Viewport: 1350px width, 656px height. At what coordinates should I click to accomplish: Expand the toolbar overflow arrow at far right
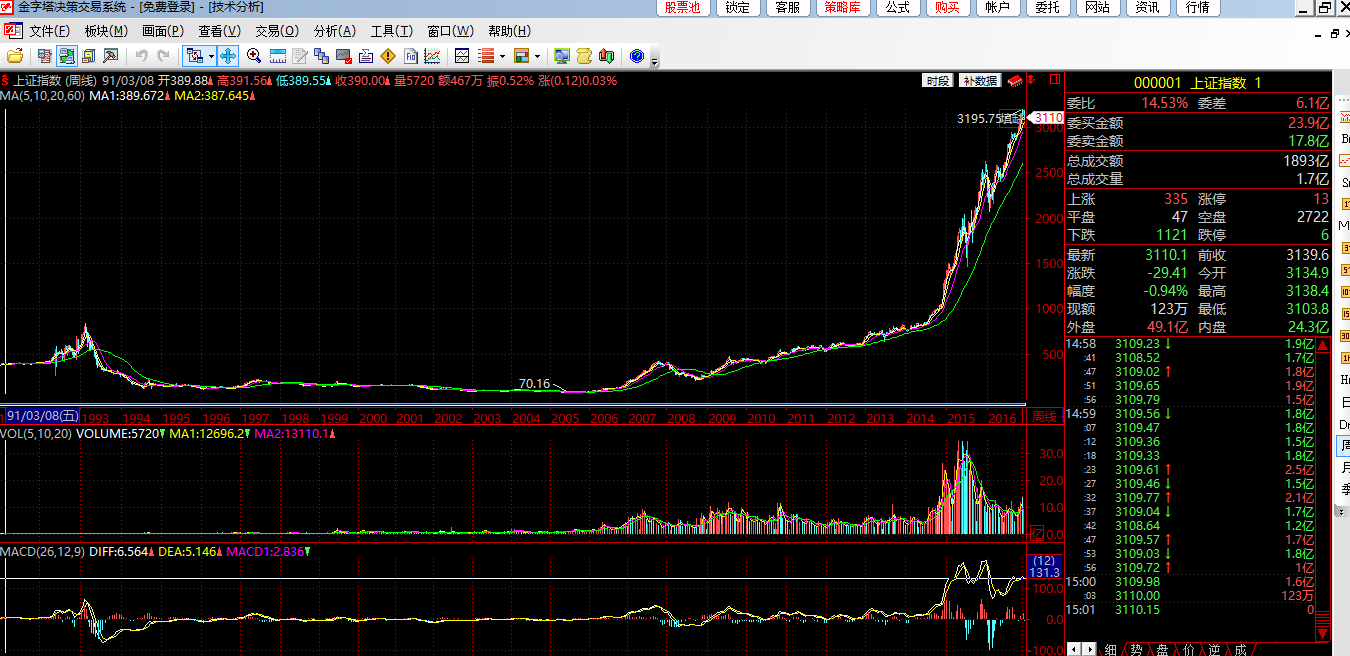point(654,60)
